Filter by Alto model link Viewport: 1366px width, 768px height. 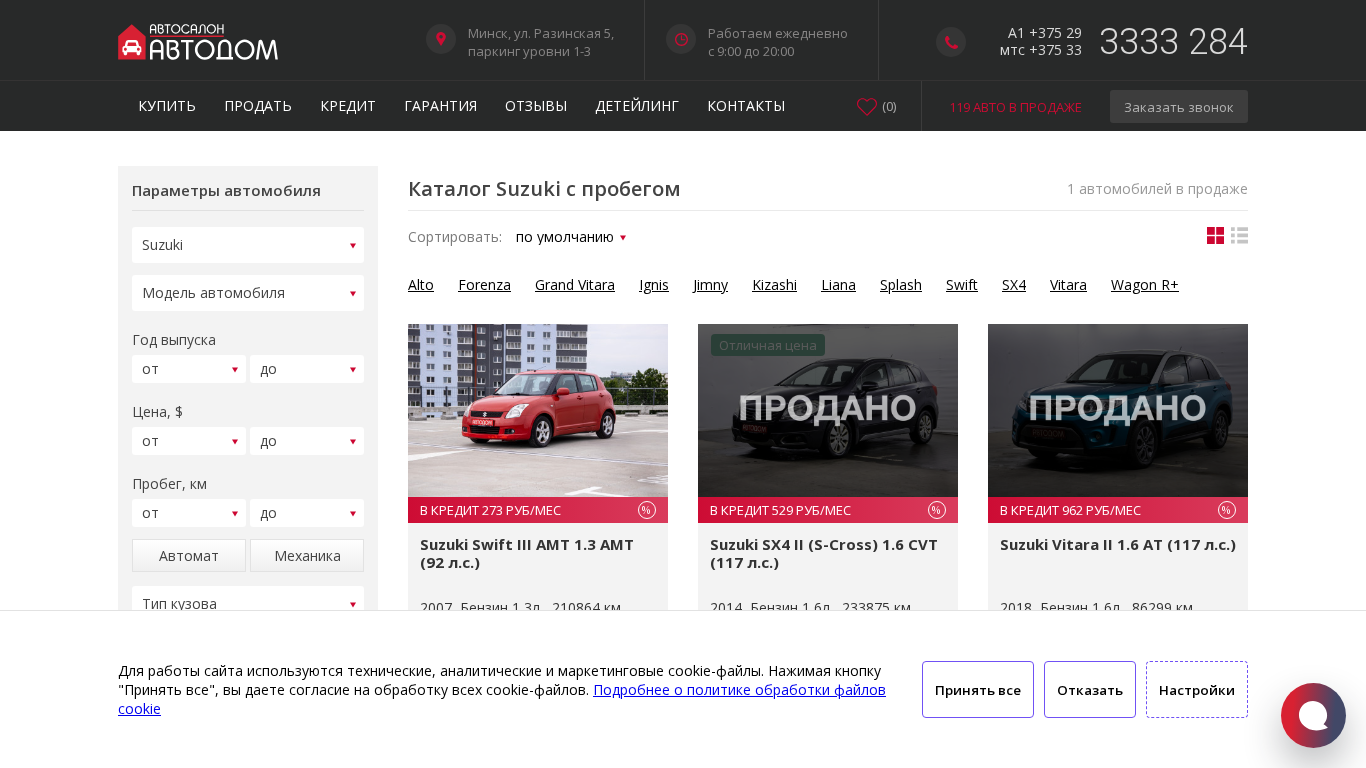pyautogui.click(x=421, y=285)
